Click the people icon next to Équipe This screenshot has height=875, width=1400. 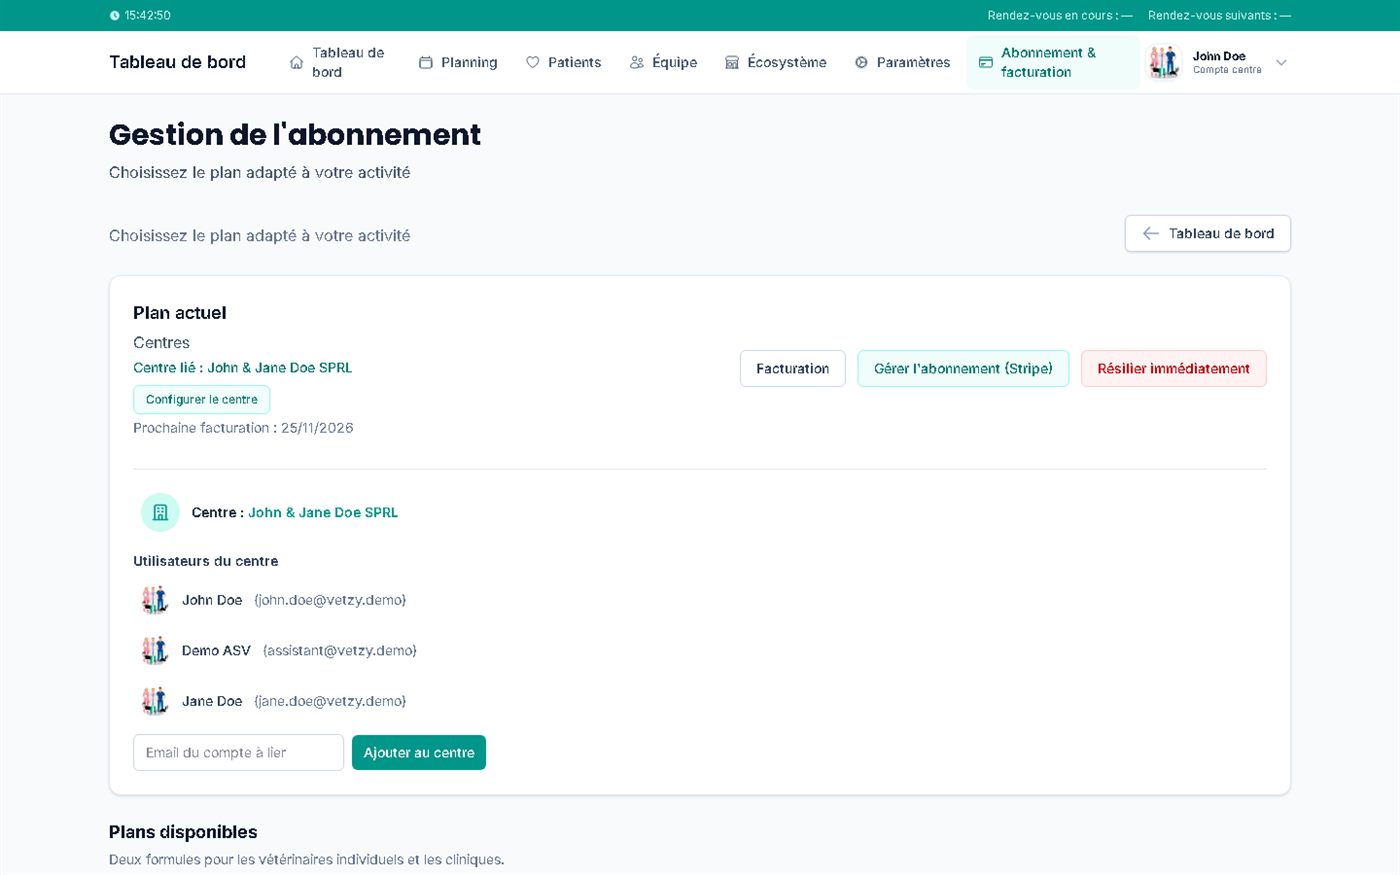[x=637, y=62]
